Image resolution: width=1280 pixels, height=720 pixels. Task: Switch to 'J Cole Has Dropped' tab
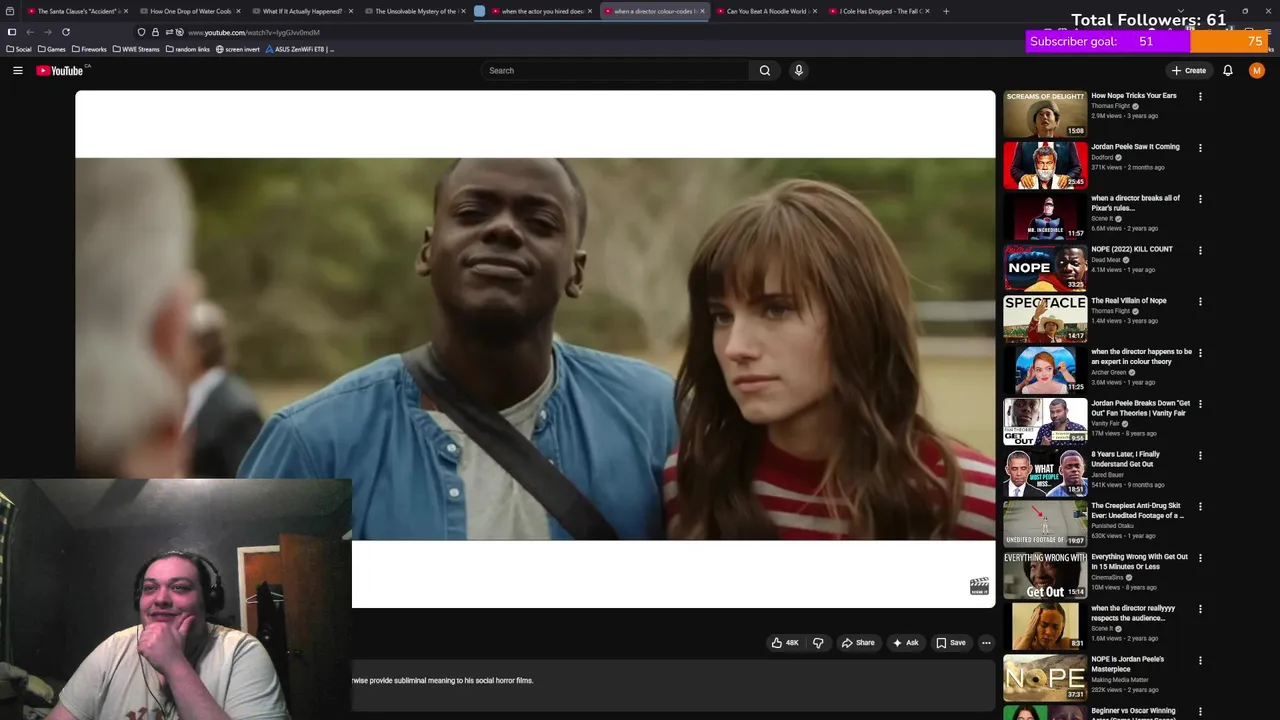[878, 11]
